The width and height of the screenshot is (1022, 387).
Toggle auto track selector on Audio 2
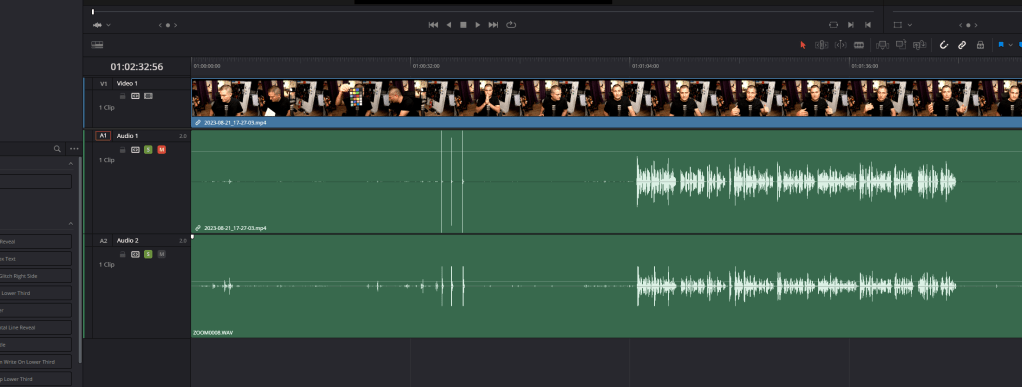(136, 254)
